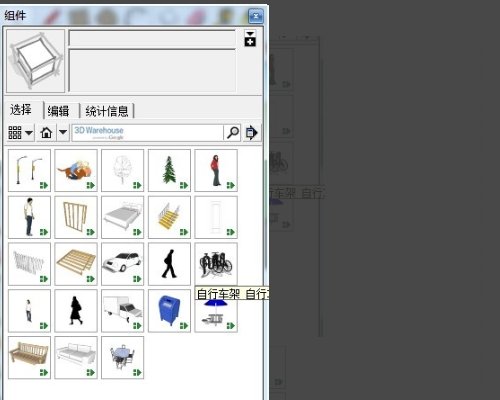Pick the blue mailbox component

[169, 311]
